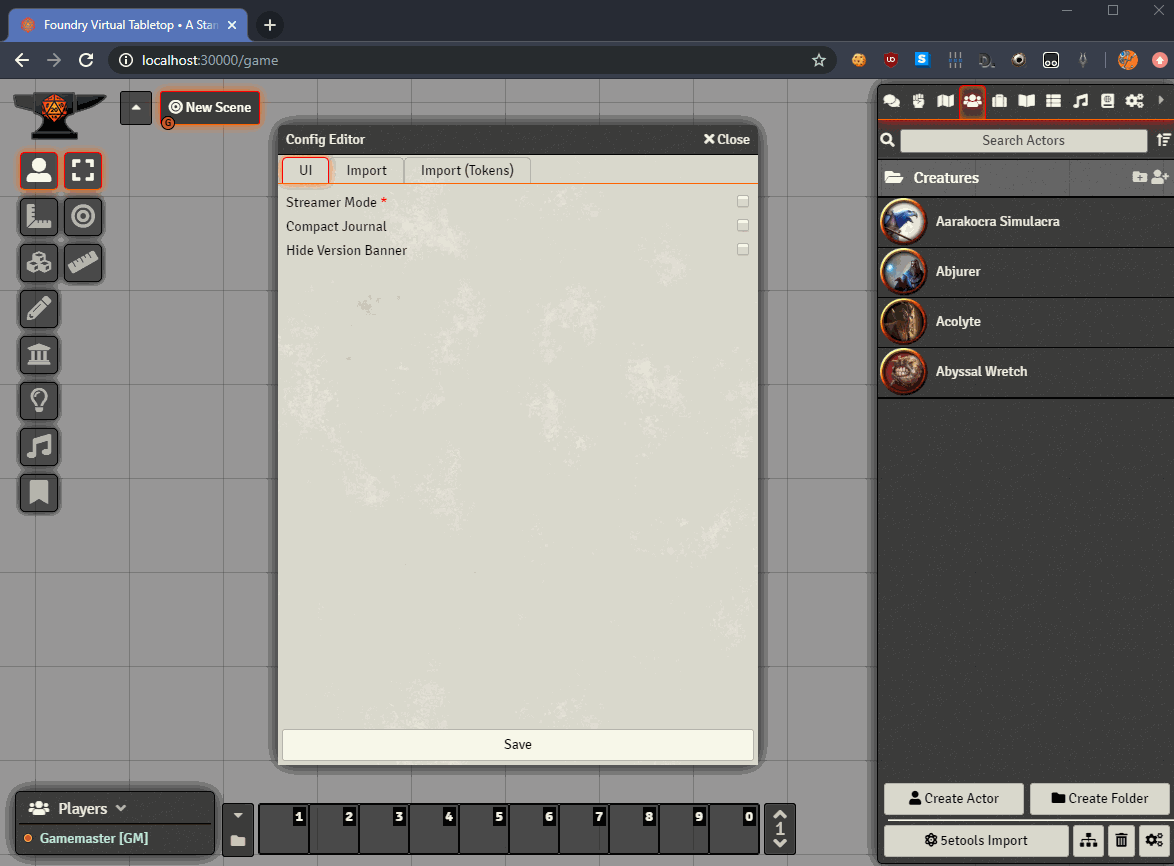1174x866 pixels.
Task: Open the Import tab in Config Editor
Action: coord(366,171)
